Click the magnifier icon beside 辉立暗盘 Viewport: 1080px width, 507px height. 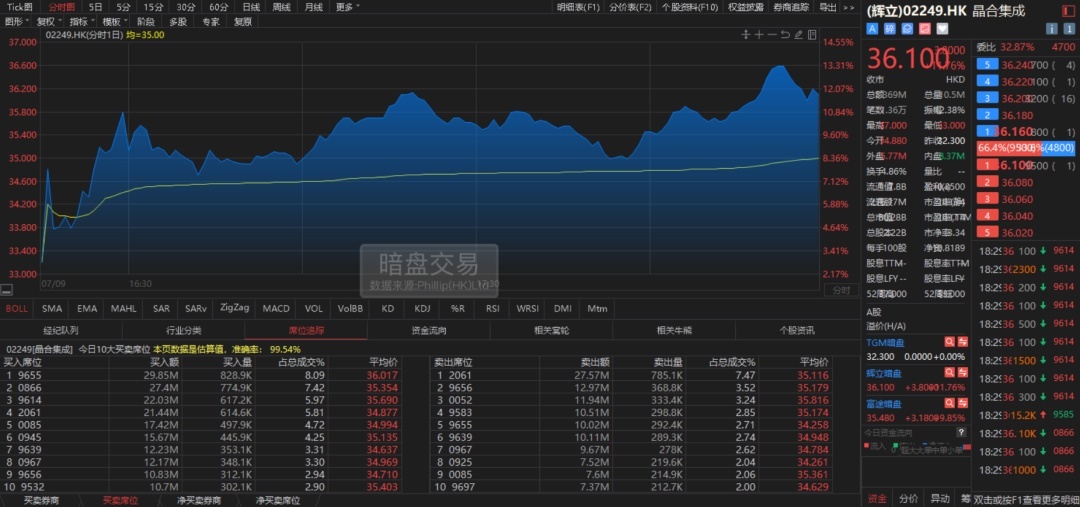point(950,373)
